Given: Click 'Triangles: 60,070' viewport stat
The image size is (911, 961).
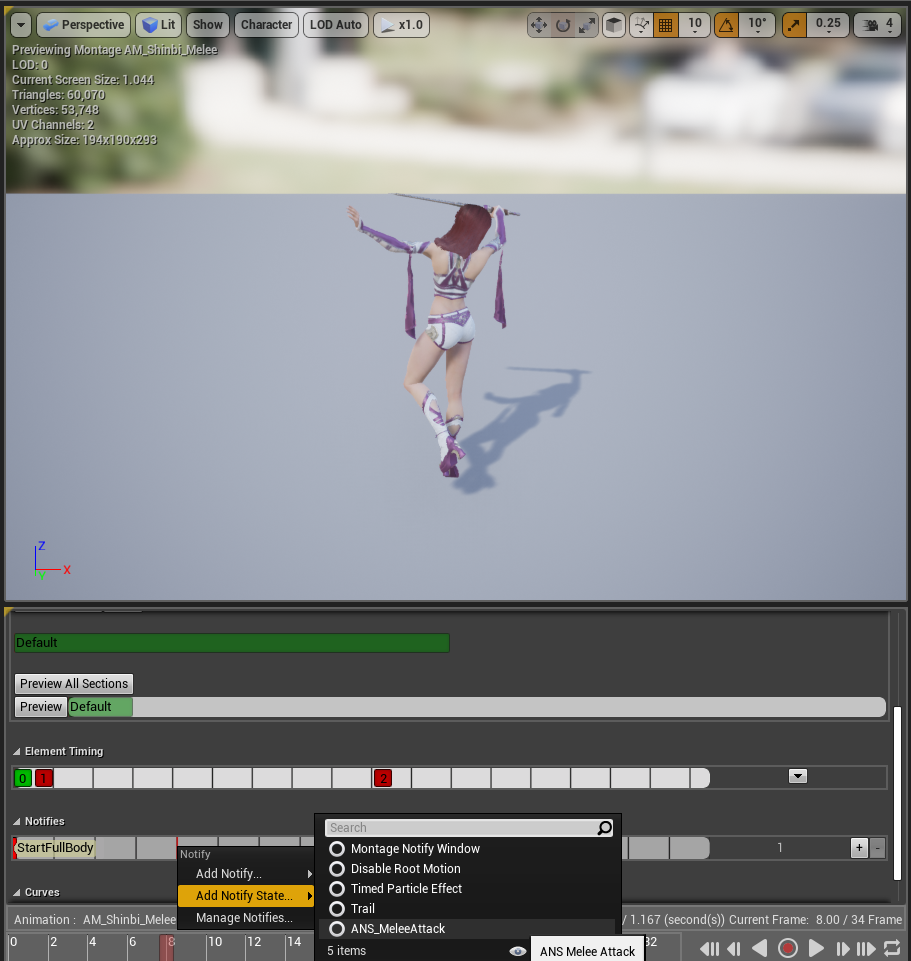Looking at the screenshot, I should (x=58, y=95).
